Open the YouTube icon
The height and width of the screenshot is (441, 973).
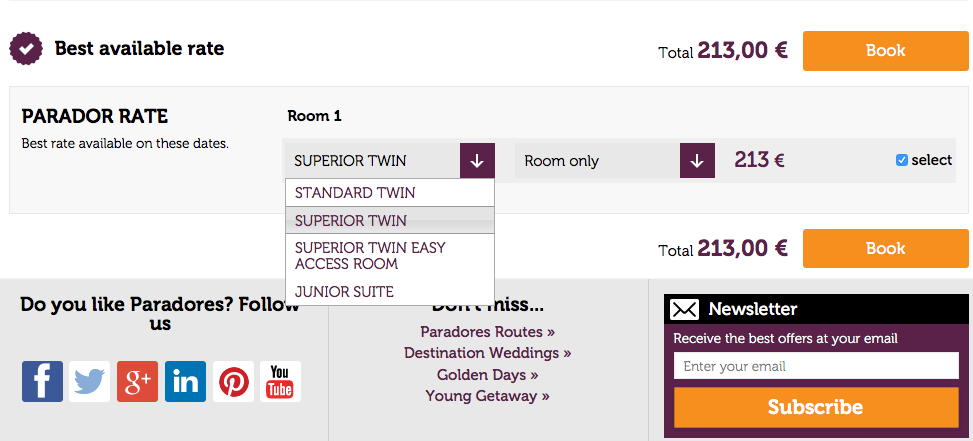click(x=280, y=381)
